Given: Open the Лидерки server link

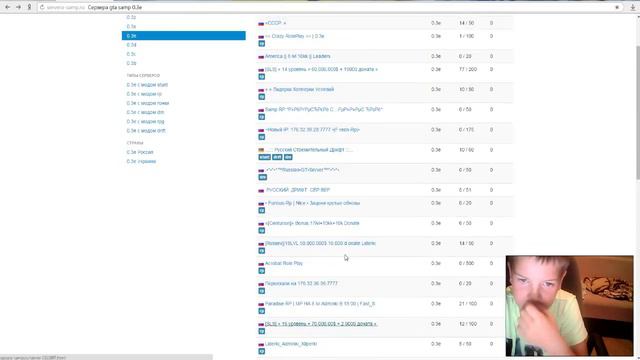Looking at the screenshot, I should point(300,89).
